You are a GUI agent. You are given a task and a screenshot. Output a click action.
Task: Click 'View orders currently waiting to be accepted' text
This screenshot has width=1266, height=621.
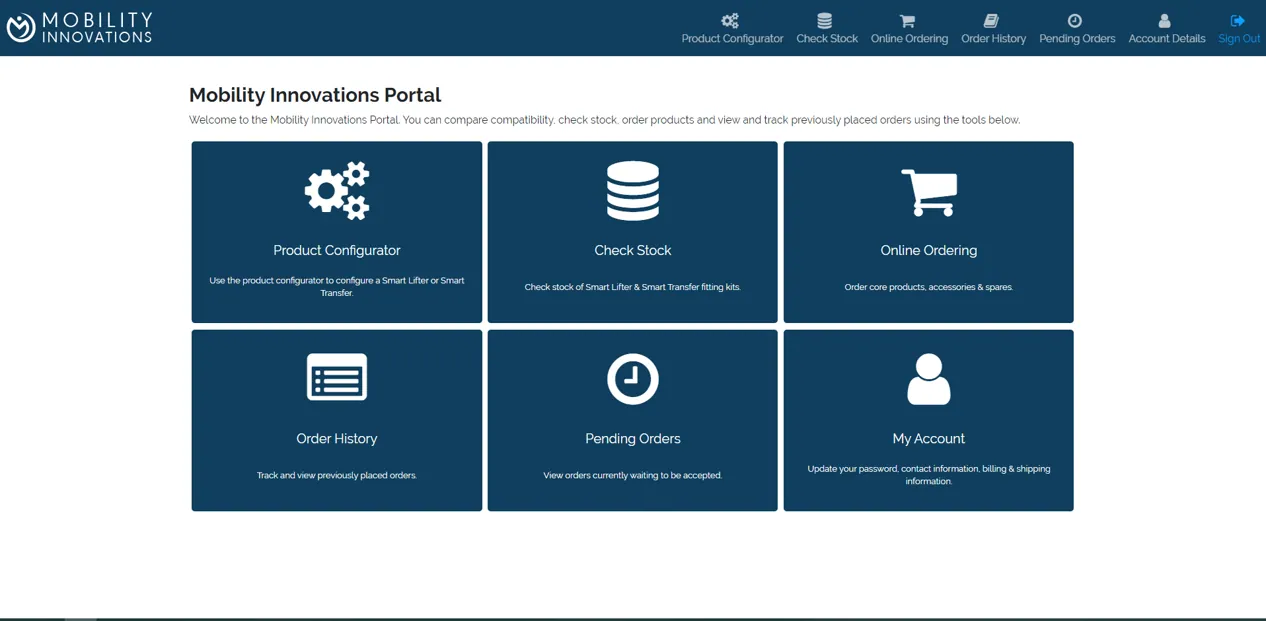[x=633, y=475]
